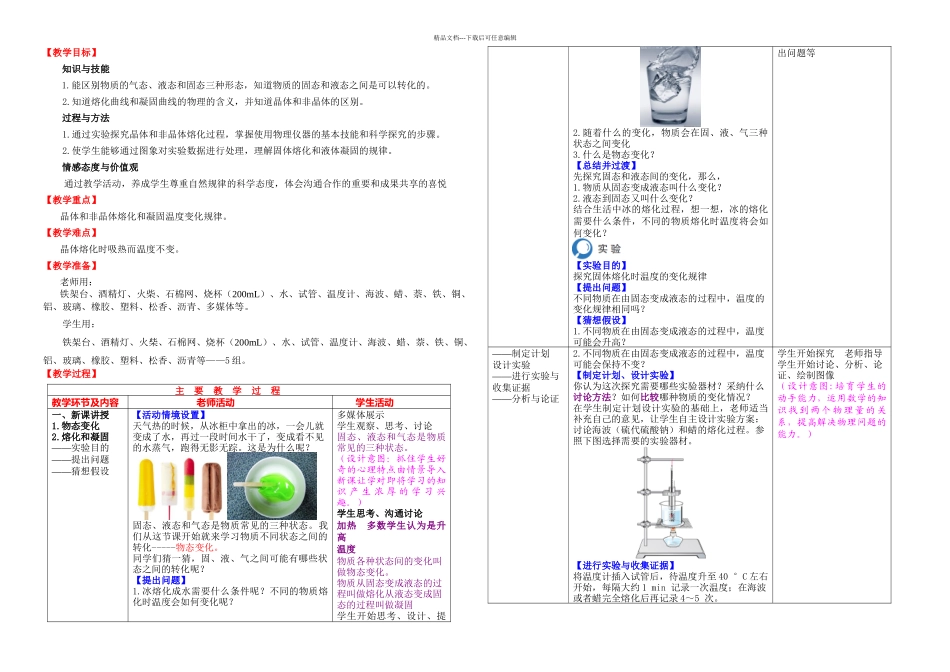Select the ——制定计划 line
The height and width of the screenshot is (672, 950).
(x=521, y=354)
